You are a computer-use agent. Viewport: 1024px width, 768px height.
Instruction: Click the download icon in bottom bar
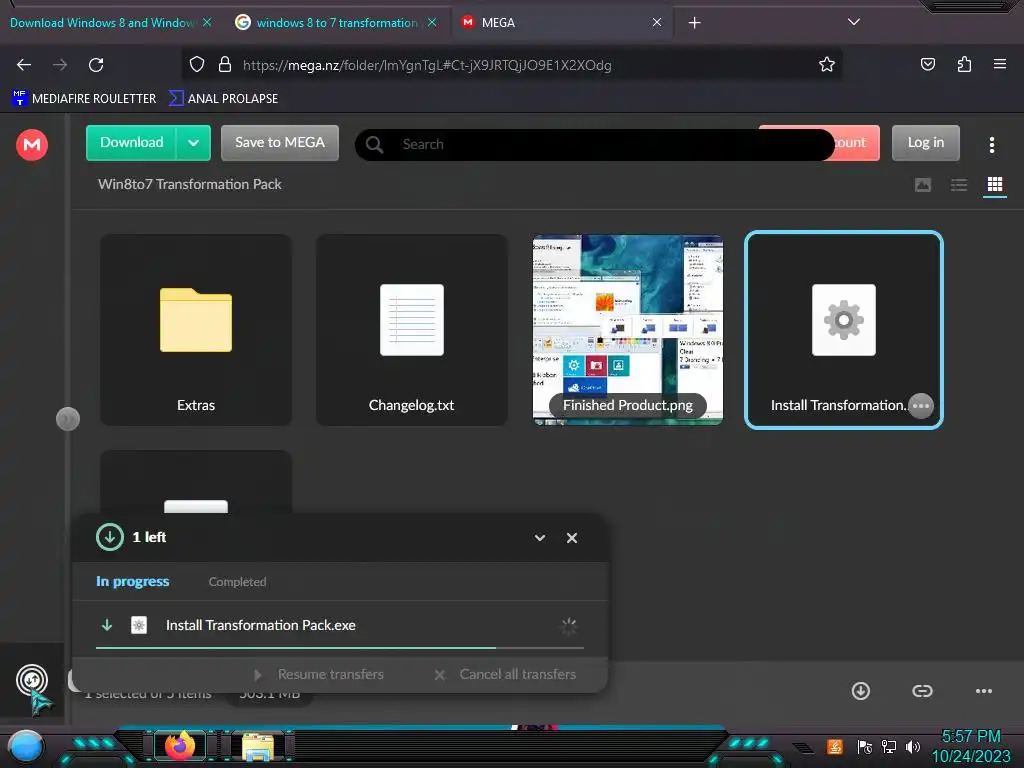pos(861,691)
